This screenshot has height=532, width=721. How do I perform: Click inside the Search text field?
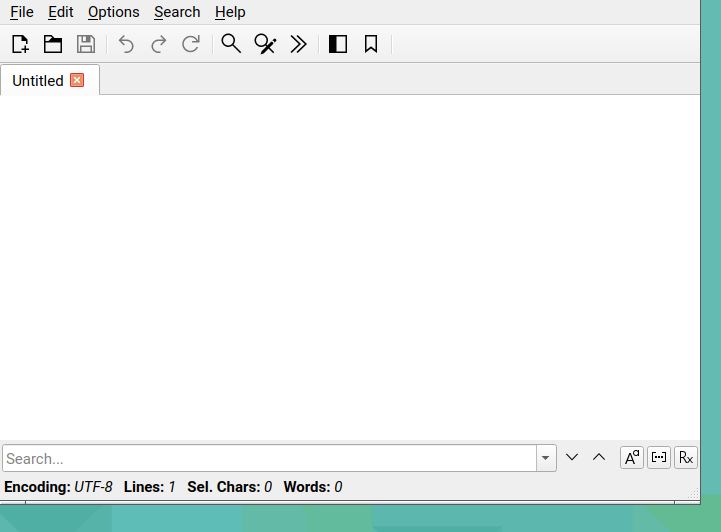click(270, 458)
